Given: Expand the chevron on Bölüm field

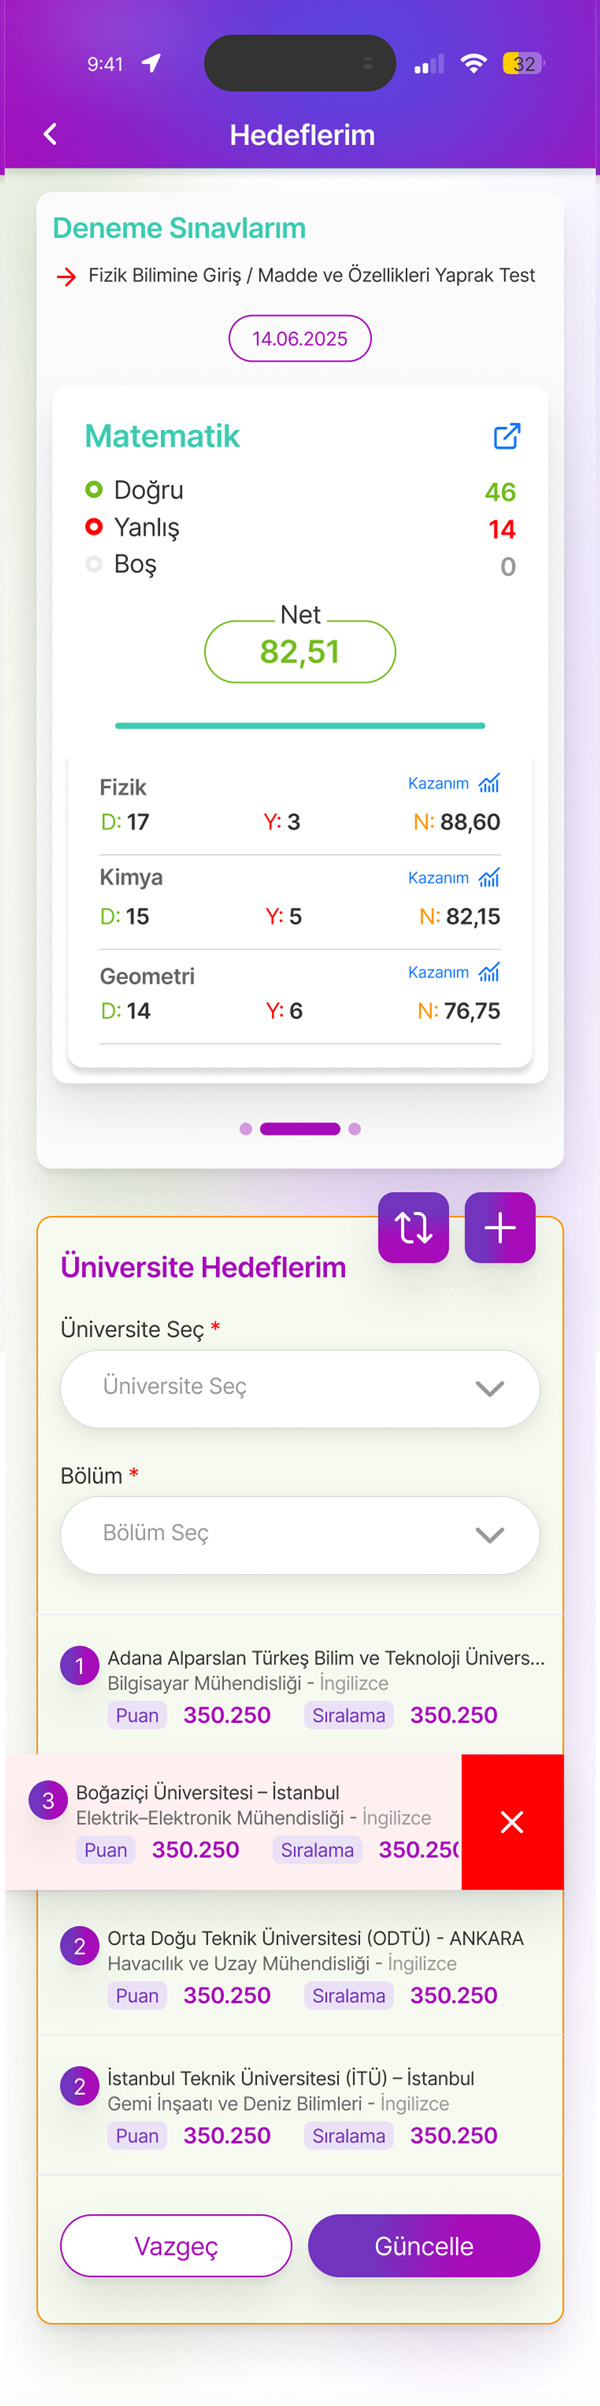Looking at the screenshot, I should (489, 1535).
